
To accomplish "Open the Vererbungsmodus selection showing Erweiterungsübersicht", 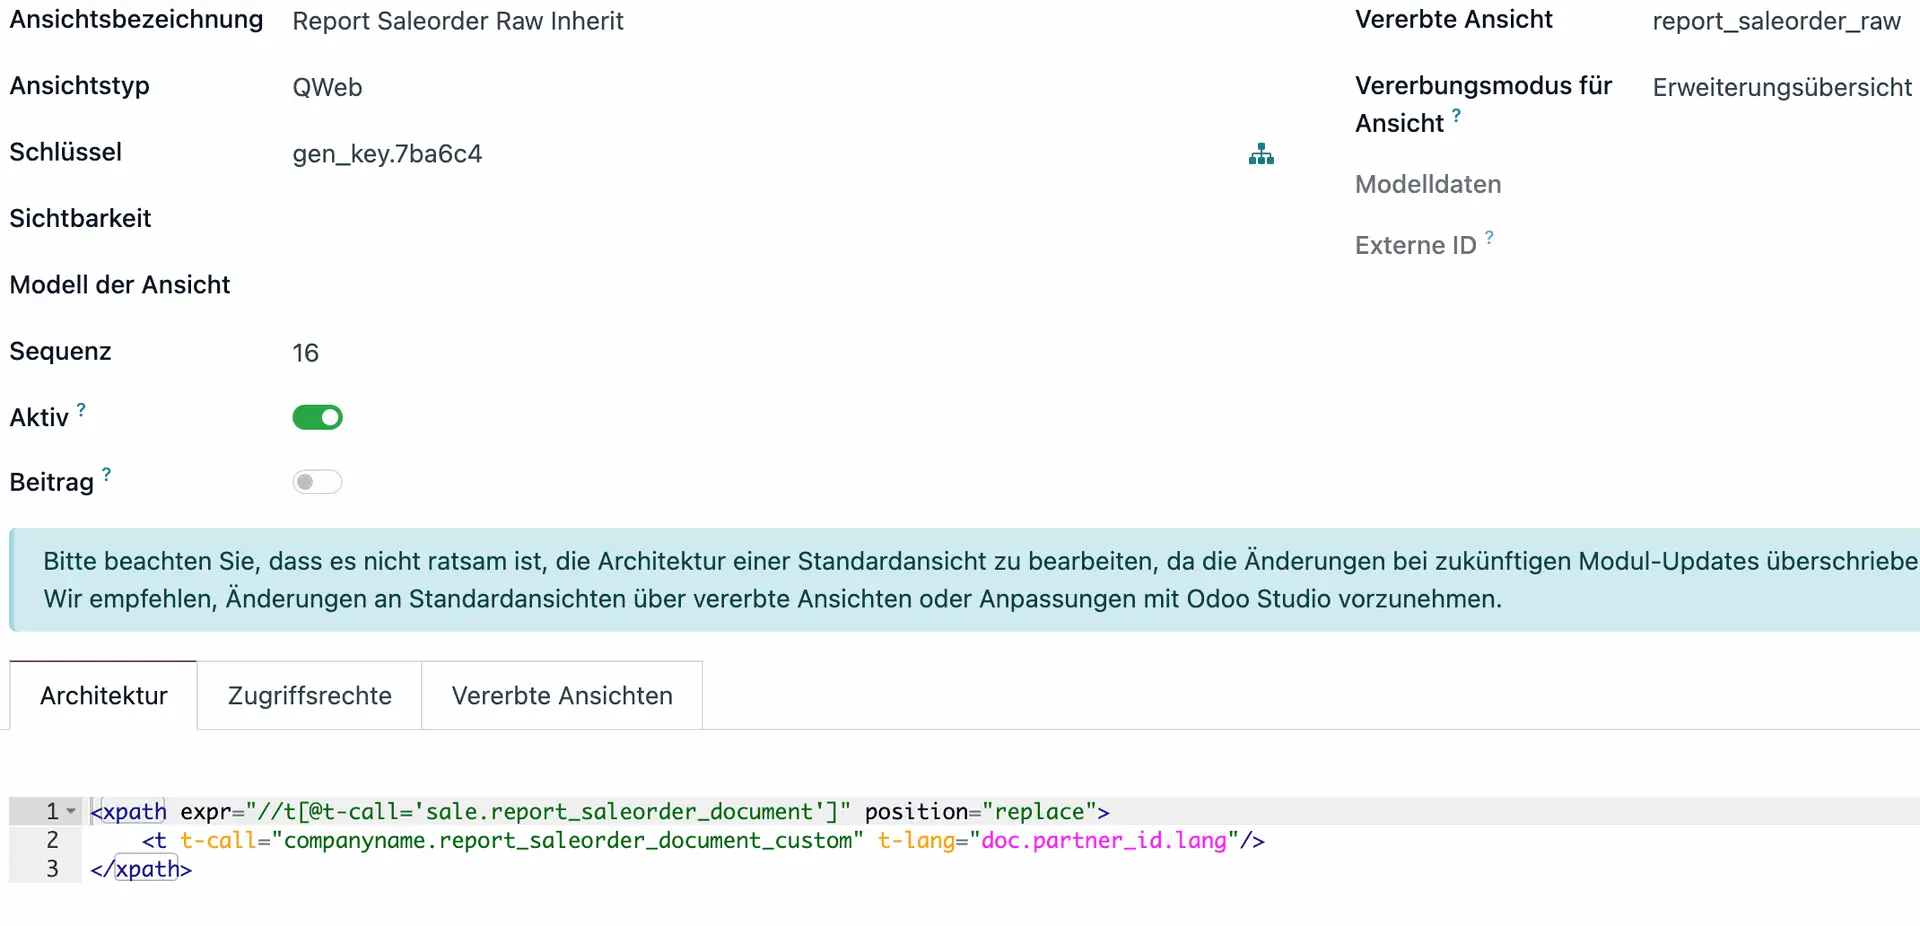I will click(1782, 87).
